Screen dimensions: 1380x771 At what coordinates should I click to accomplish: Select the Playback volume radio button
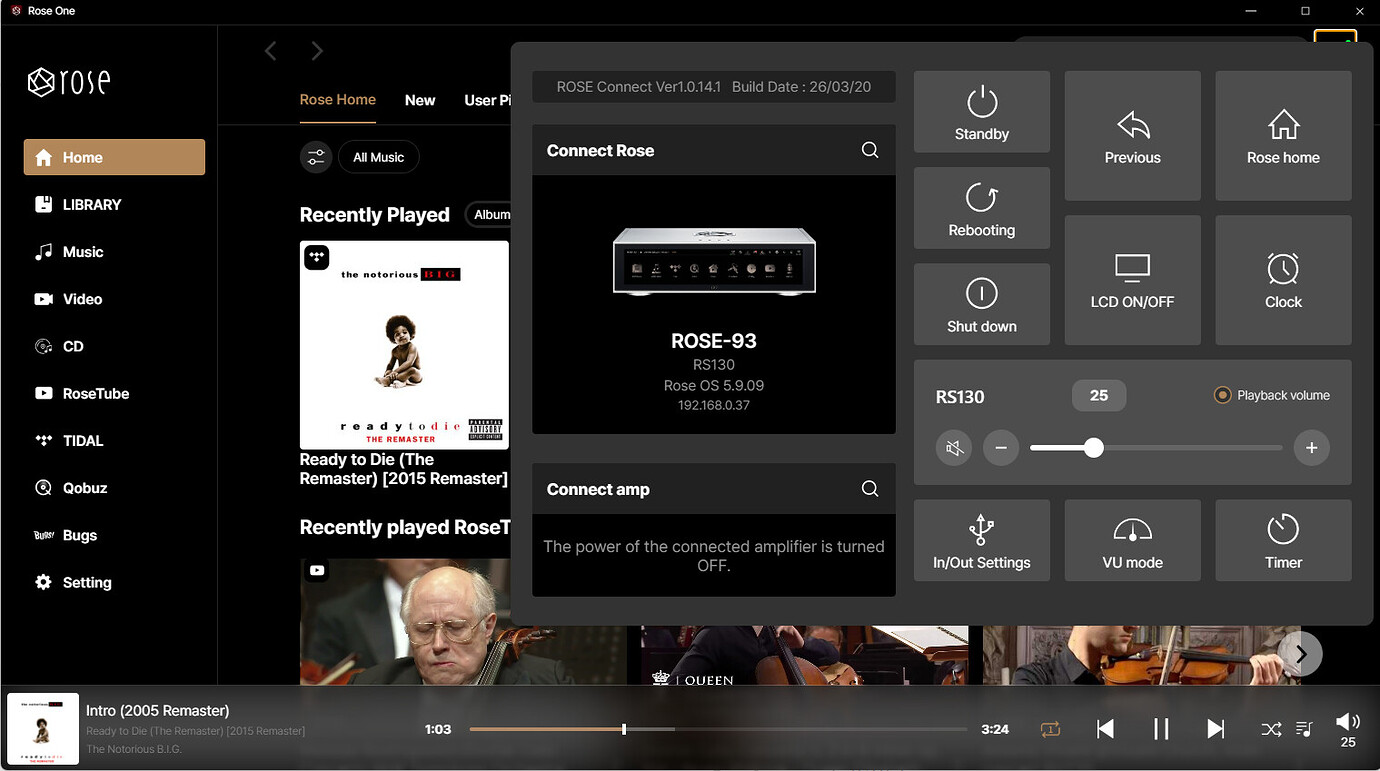click(1222, 395)
